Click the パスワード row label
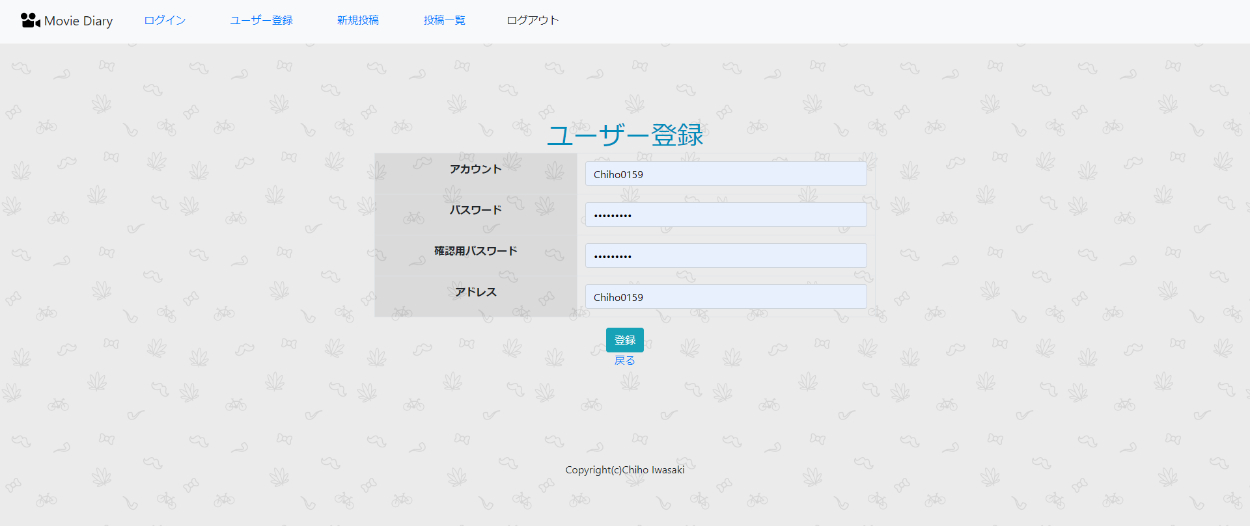 [x=476, y=210]
